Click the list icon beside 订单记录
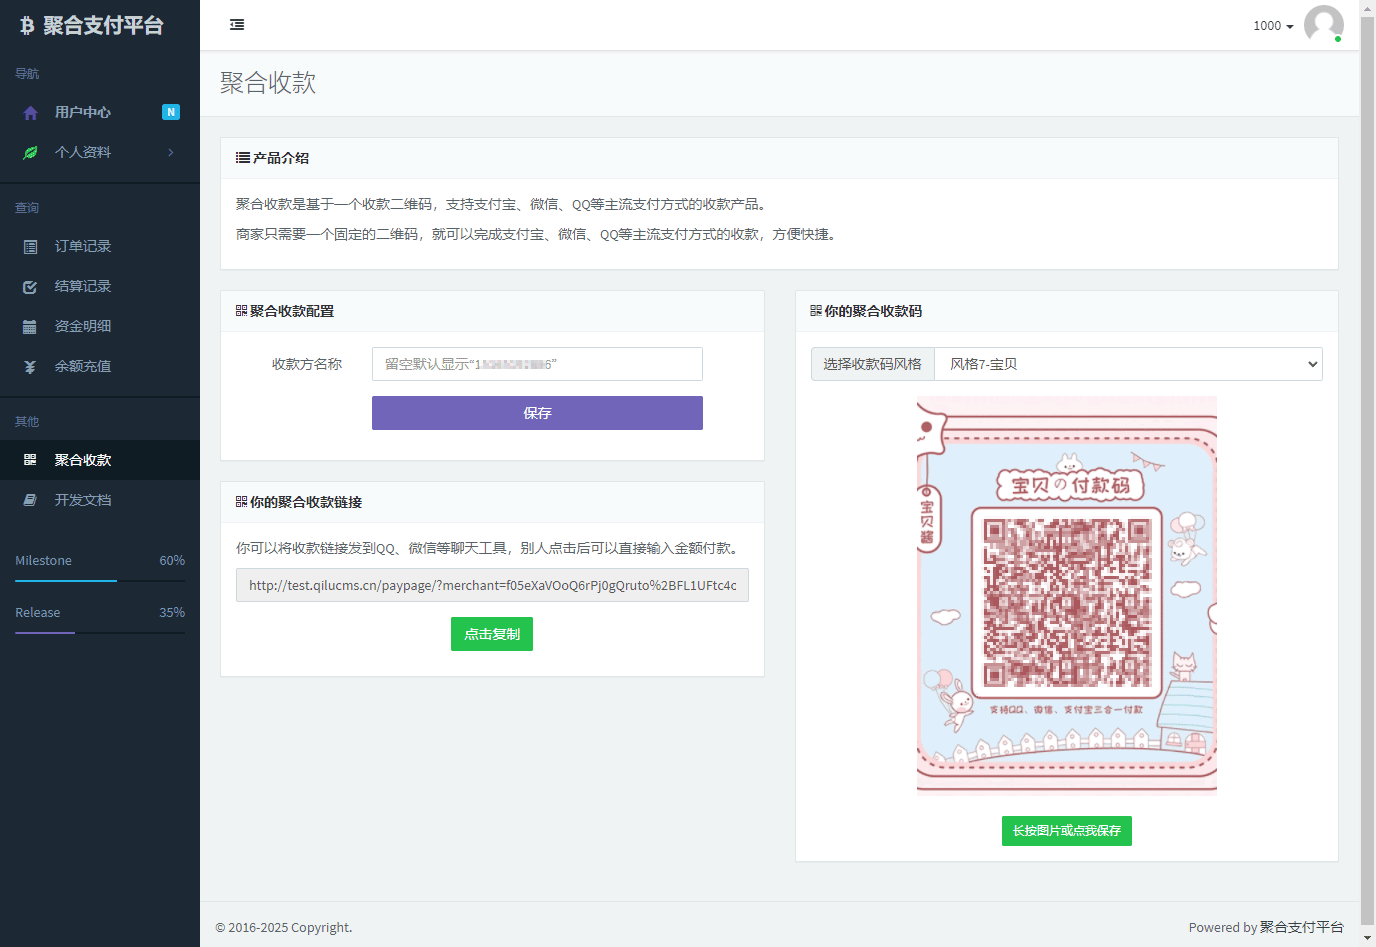The width and height of the screenshot is (1376, 947). click(x=30, y=247)
